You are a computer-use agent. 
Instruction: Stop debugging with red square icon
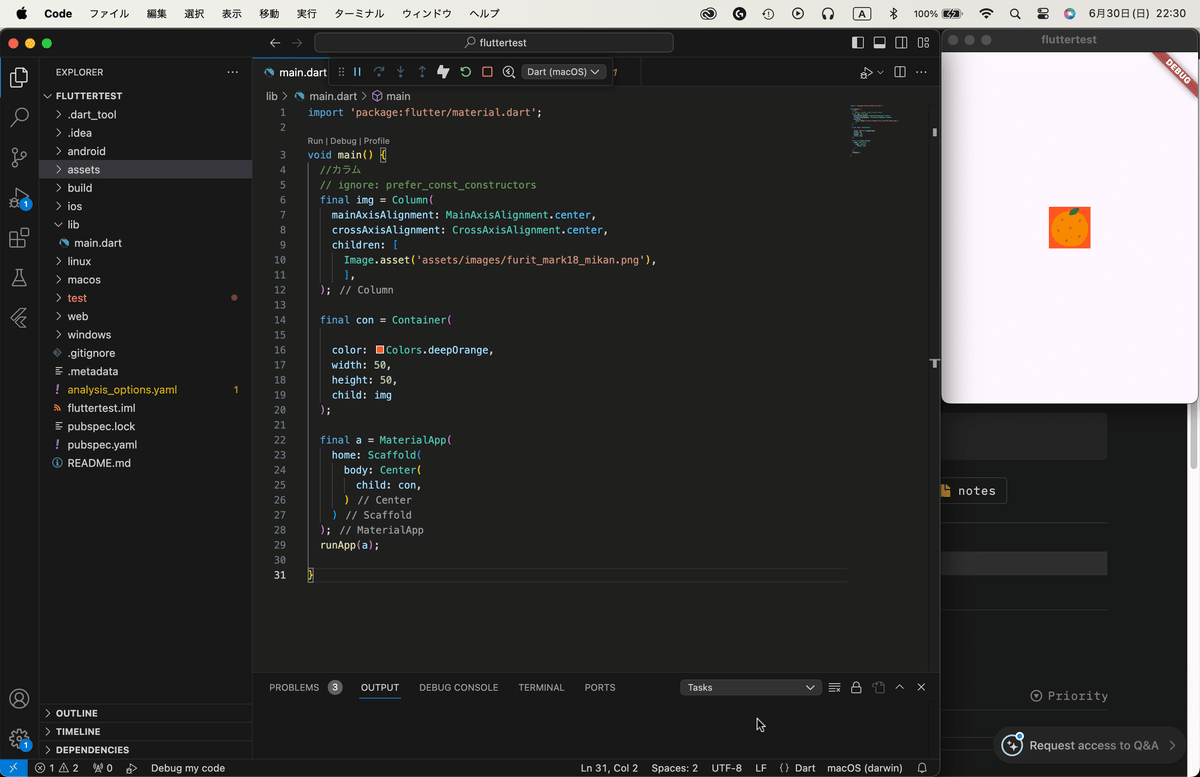(x=487, y=72)
